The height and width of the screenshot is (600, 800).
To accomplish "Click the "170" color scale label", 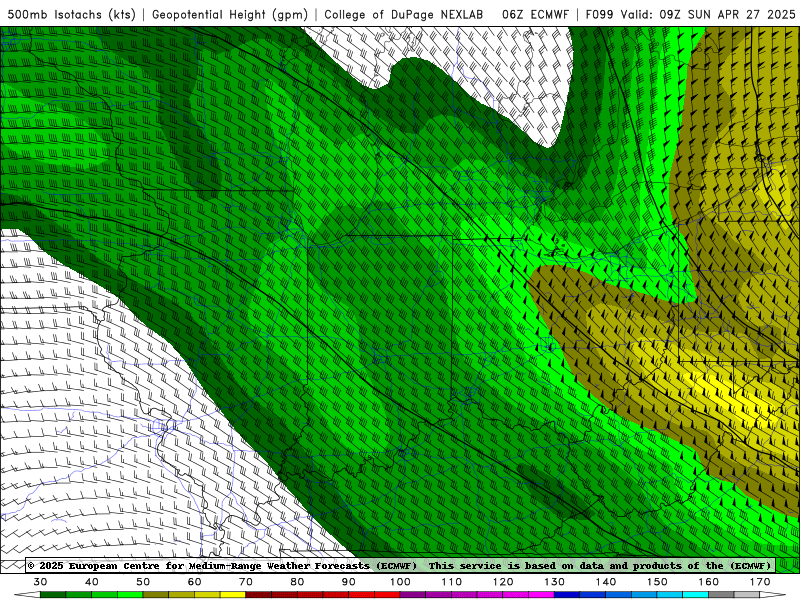I will (760, 582).
